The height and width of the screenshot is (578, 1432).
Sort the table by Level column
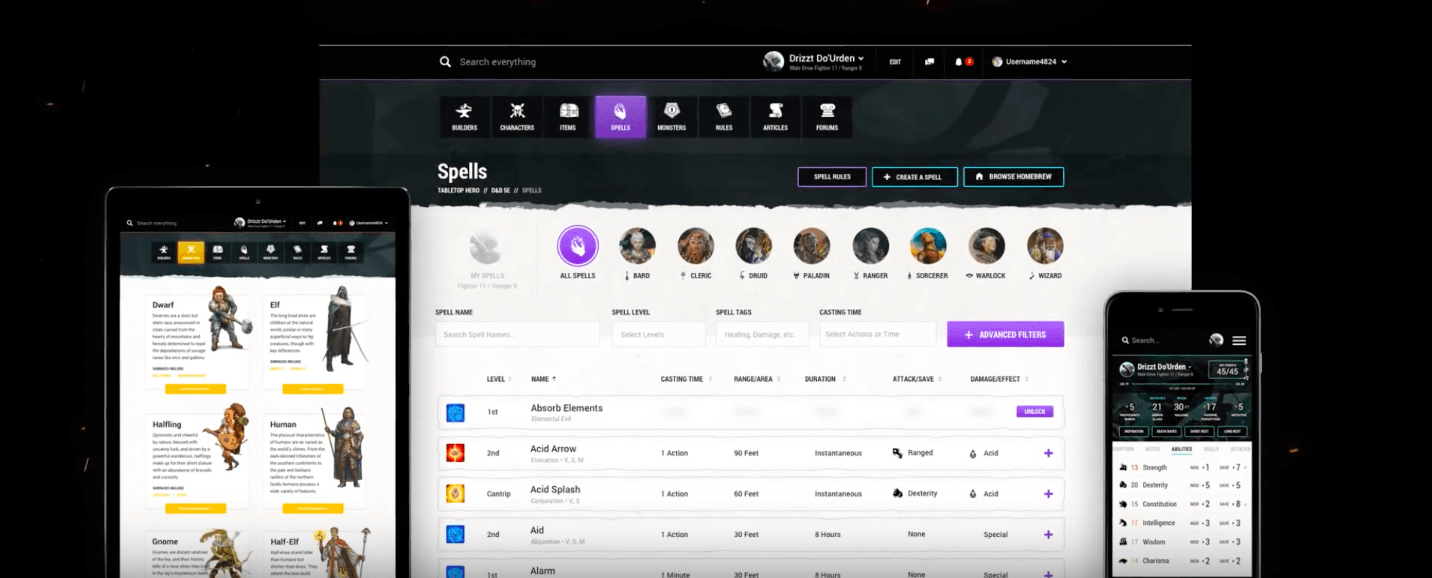coord(498,379)
